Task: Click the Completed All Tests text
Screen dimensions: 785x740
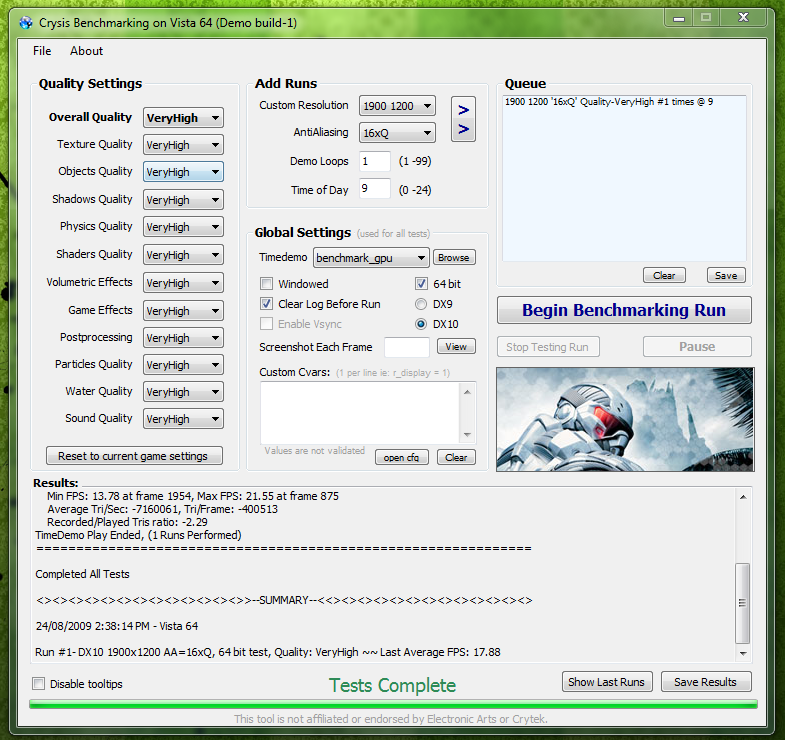Action: coord(83,574)
